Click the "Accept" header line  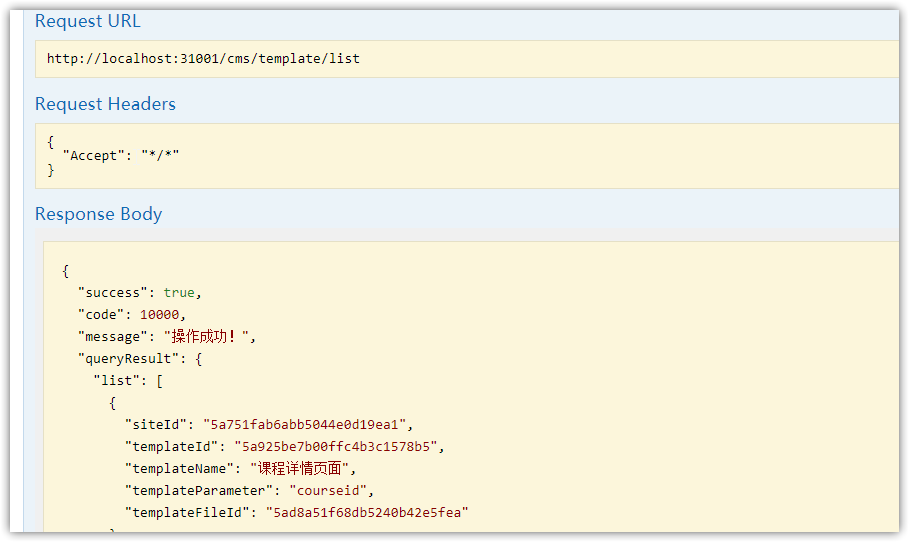pyautogui.click(x=121, y=155)
